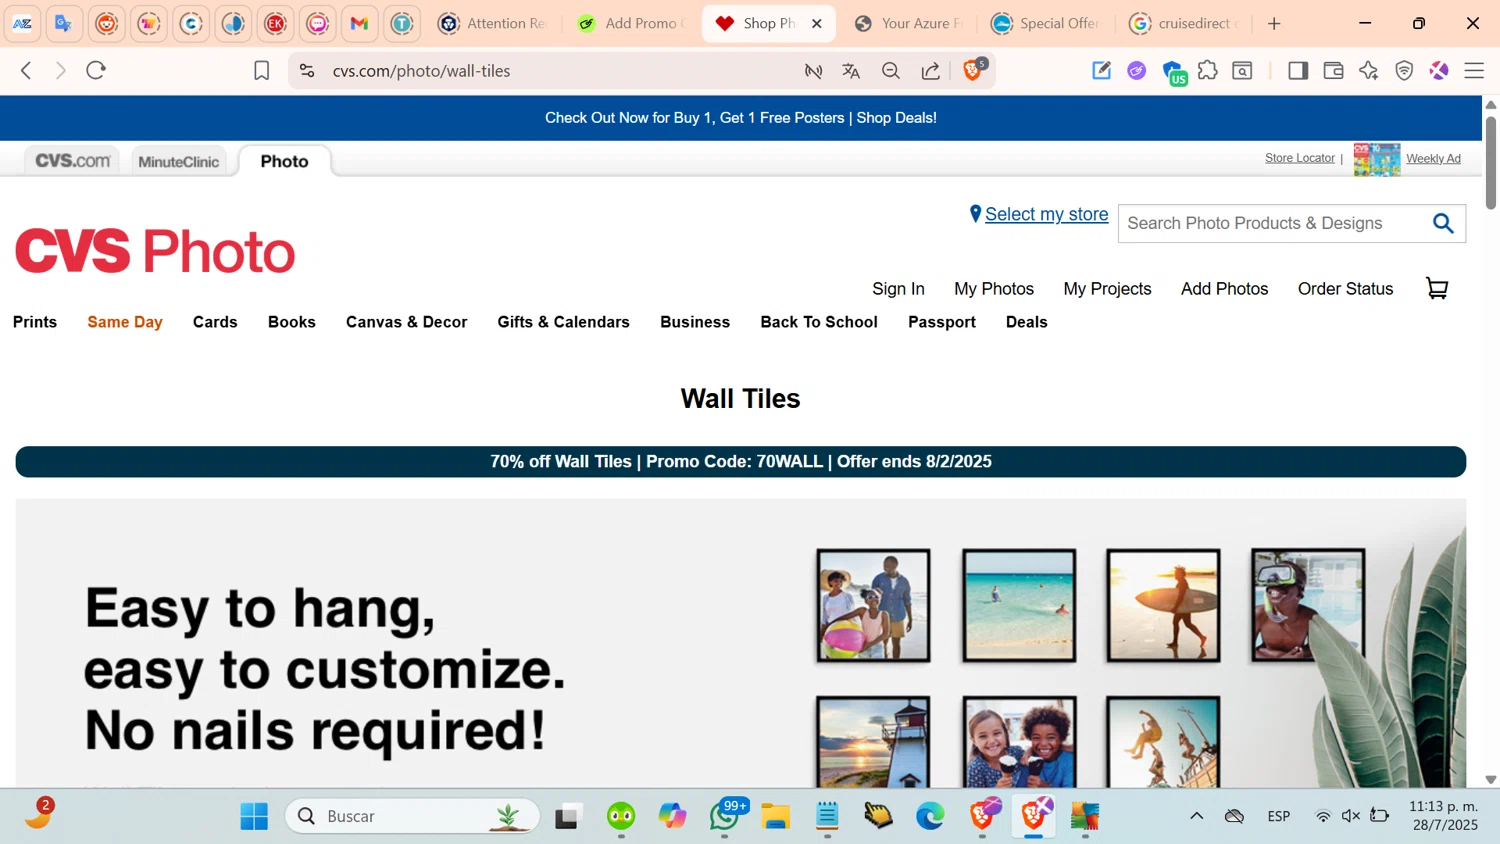Image resolution: width=1500 pixels, height=844 pixels.
Task: Click the Weekly Ad thumbnail image
Action: 1377,159
